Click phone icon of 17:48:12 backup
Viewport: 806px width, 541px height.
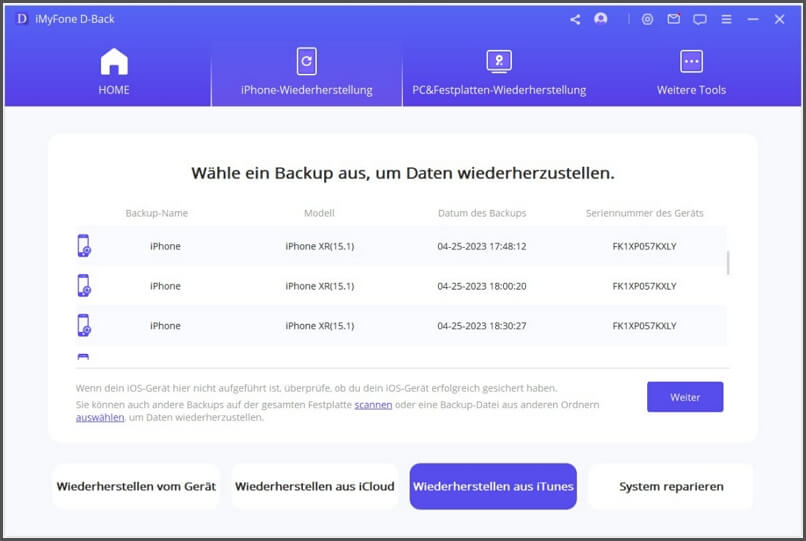coord(84,246)
